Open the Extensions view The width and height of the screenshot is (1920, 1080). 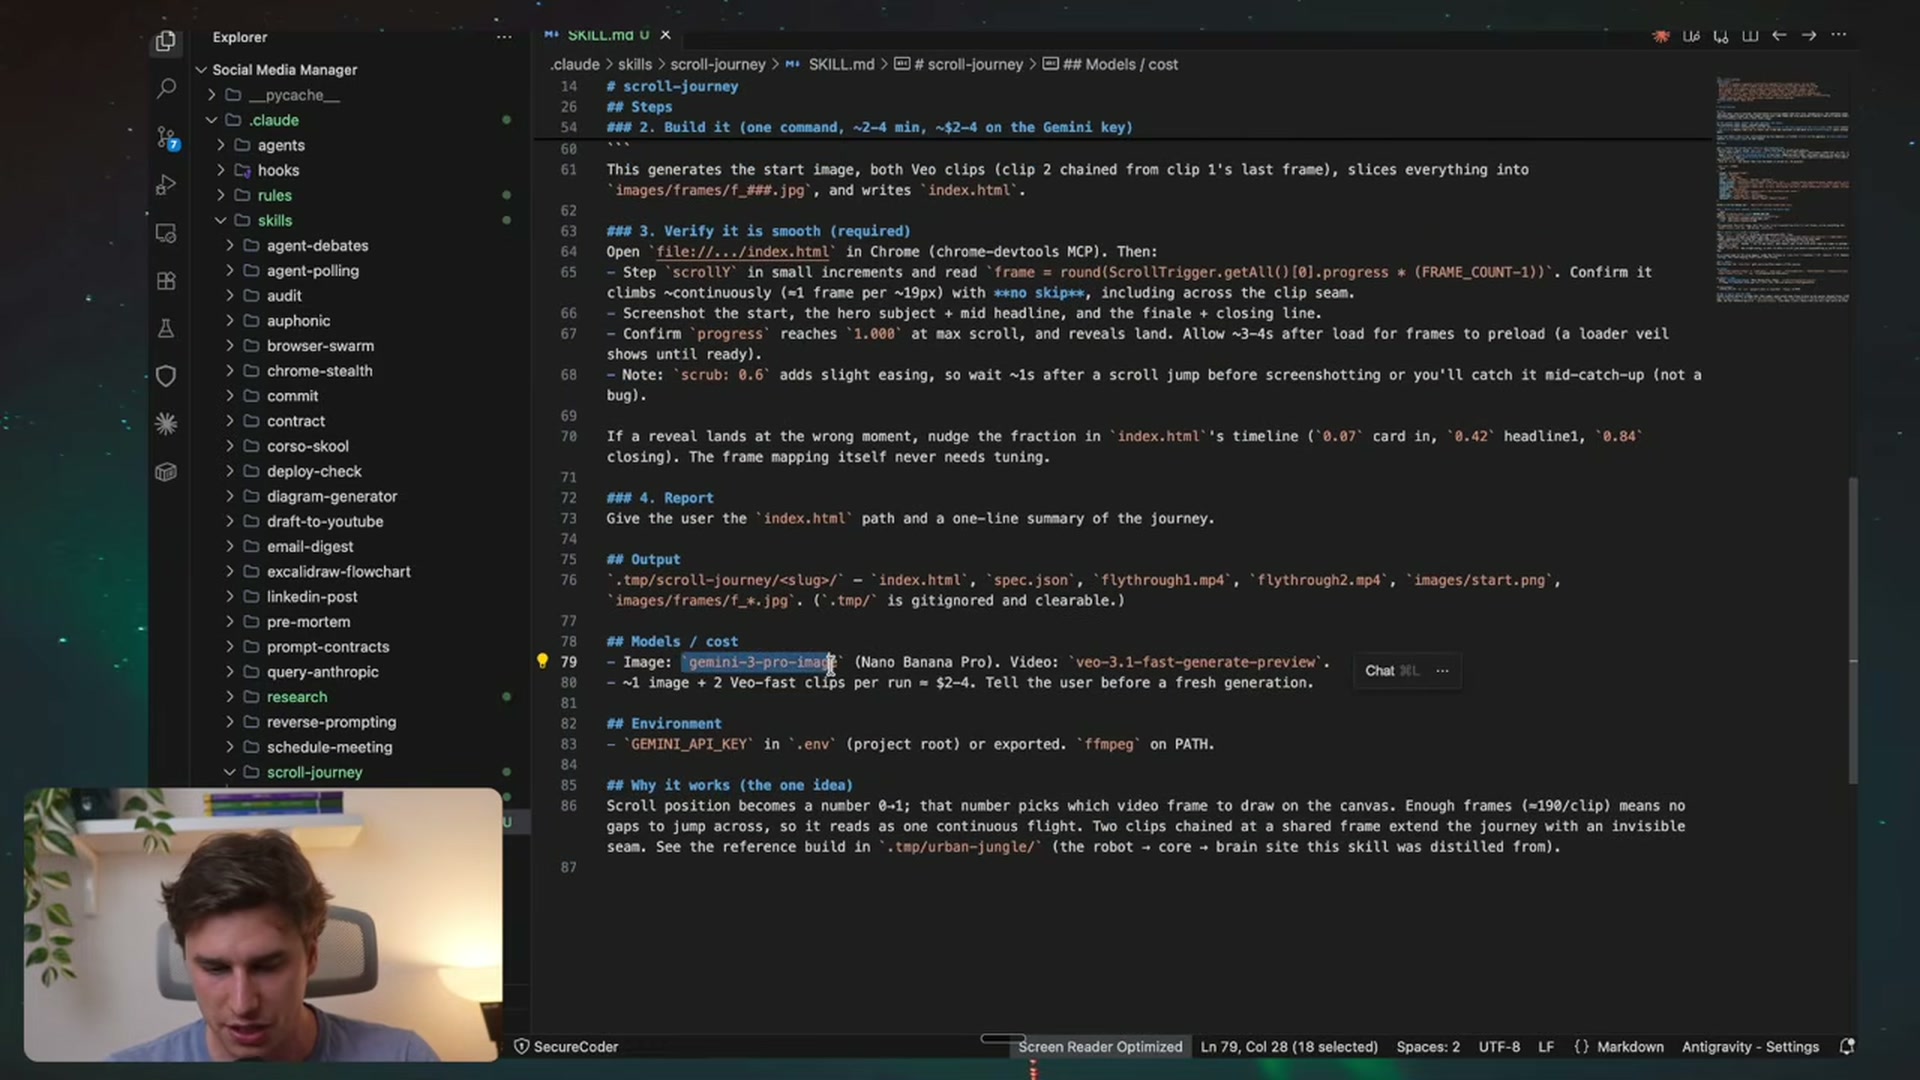[x=166, y=281]
